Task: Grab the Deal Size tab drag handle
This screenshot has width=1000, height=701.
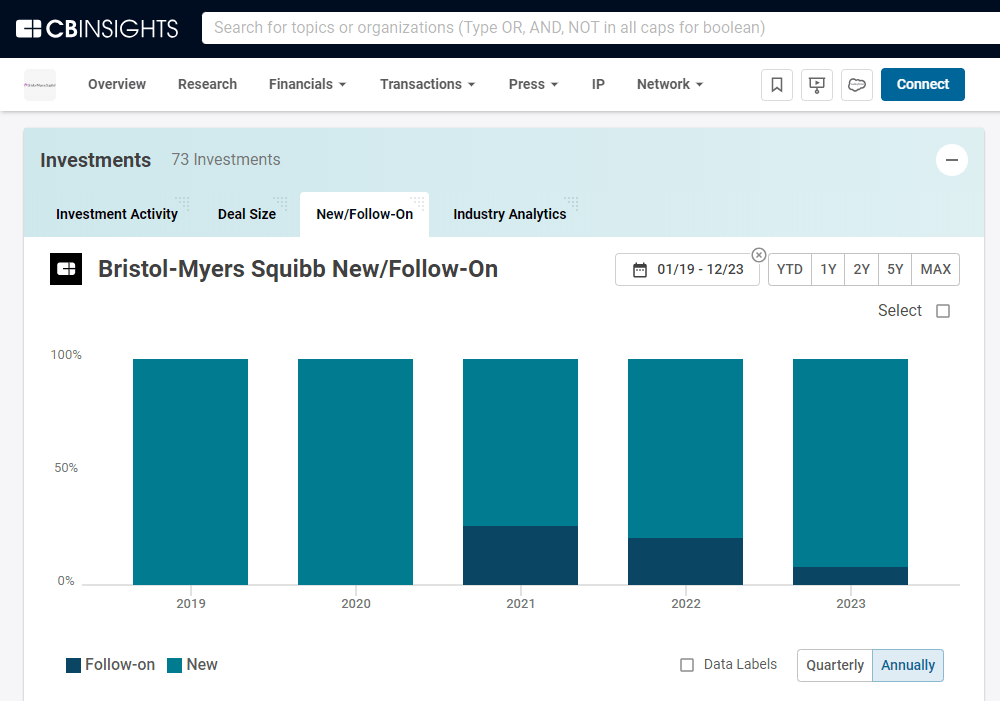Action: point(281,203)
